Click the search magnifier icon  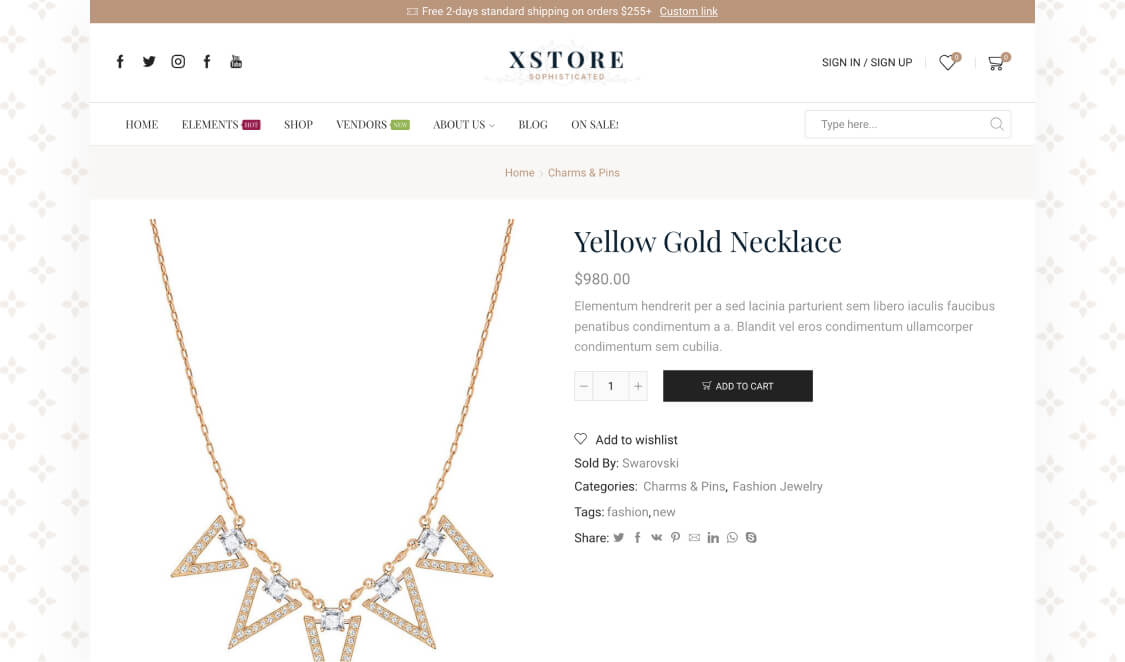pyautogui.click(x=997, y=124)
